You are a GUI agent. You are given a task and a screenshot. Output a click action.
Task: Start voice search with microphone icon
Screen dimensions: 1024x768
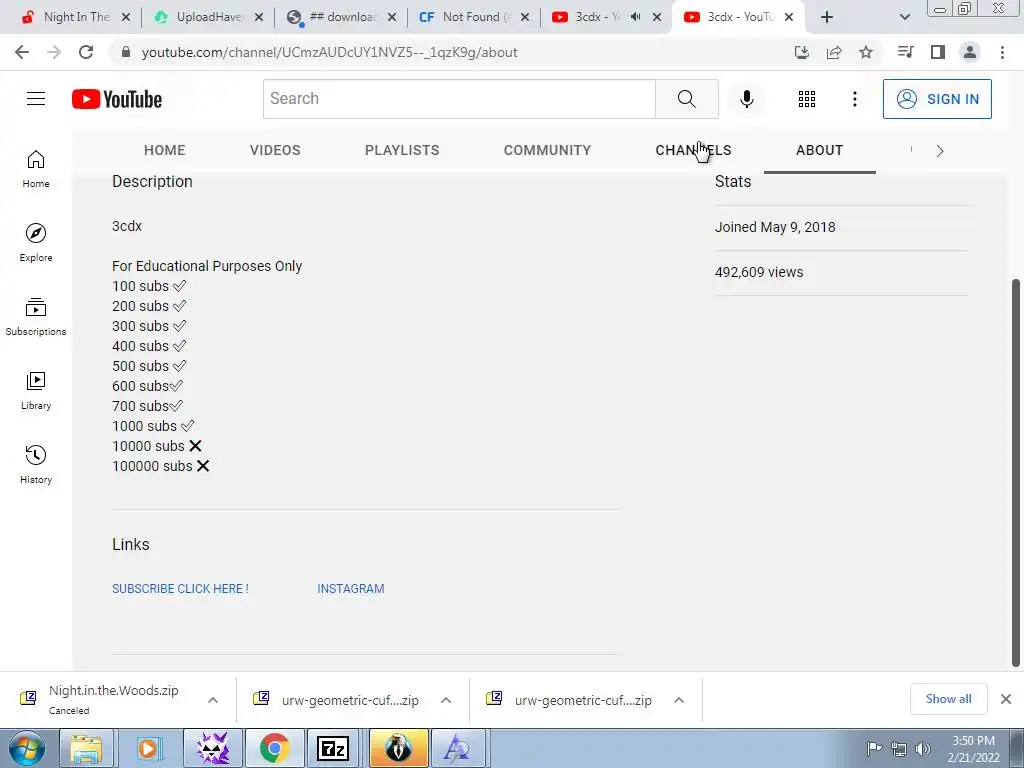[746, 99]
